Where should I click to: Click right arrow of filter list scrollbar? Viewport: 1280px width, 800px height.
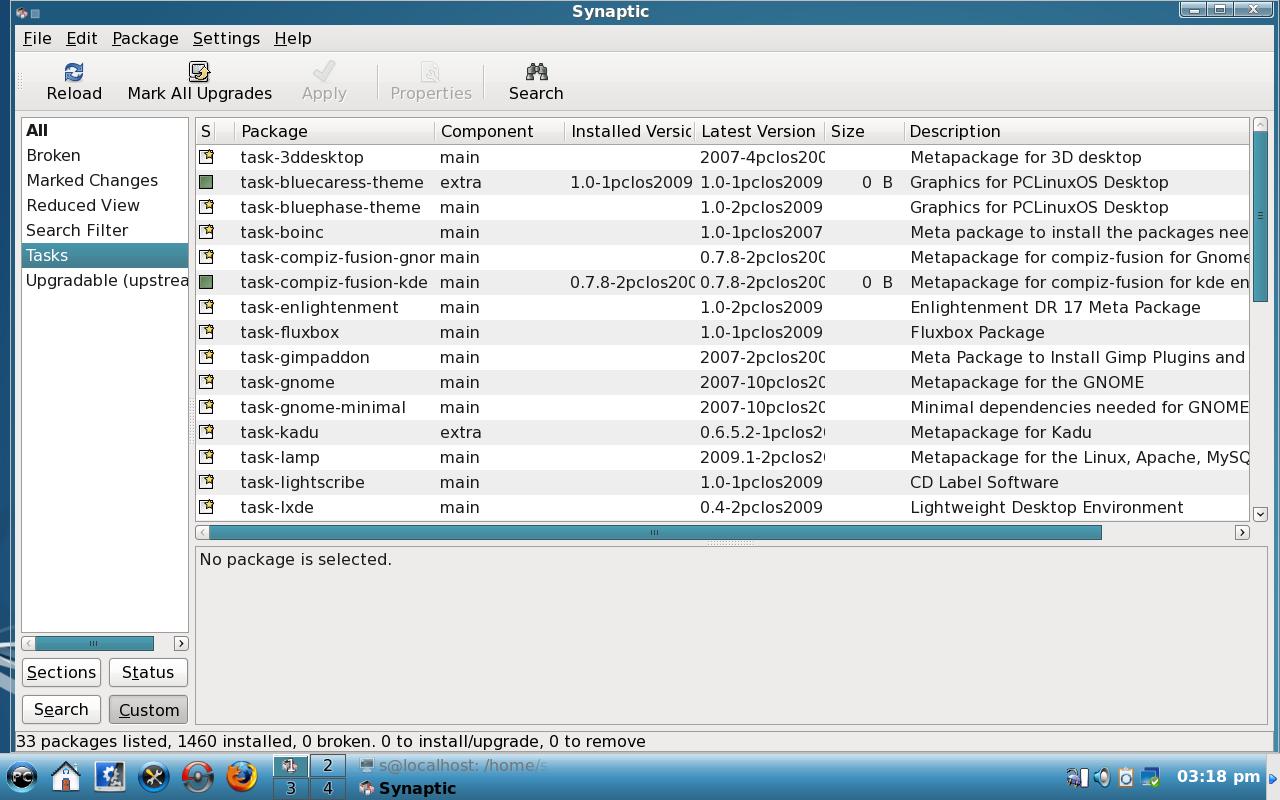(181, 643)
